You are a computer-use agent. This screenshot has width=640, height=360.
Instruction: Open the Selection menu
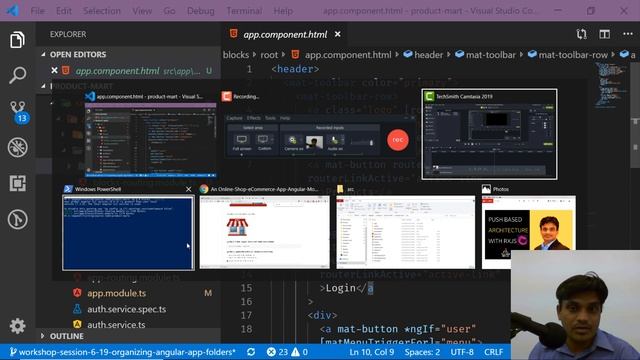pyautogui.click(x=102, y=11)
